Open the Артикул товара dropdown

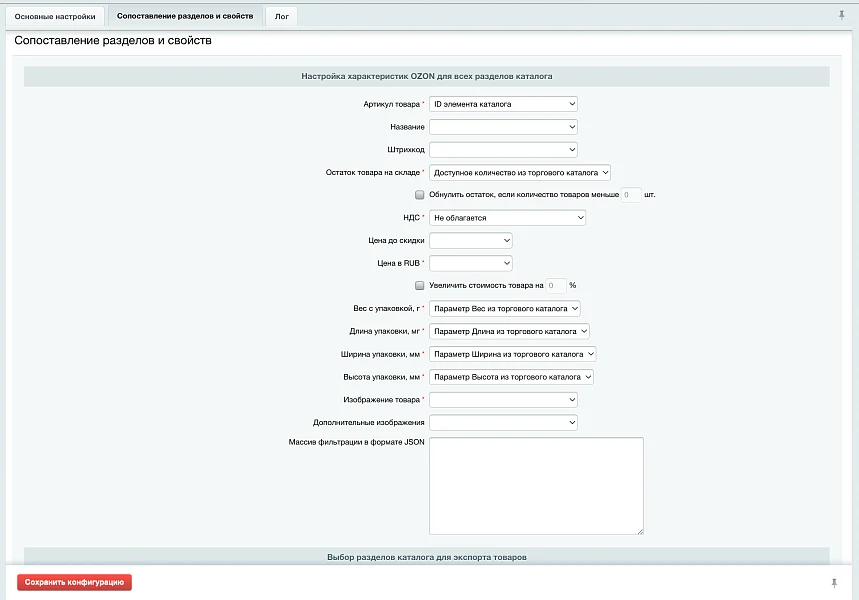pos(503,104)
